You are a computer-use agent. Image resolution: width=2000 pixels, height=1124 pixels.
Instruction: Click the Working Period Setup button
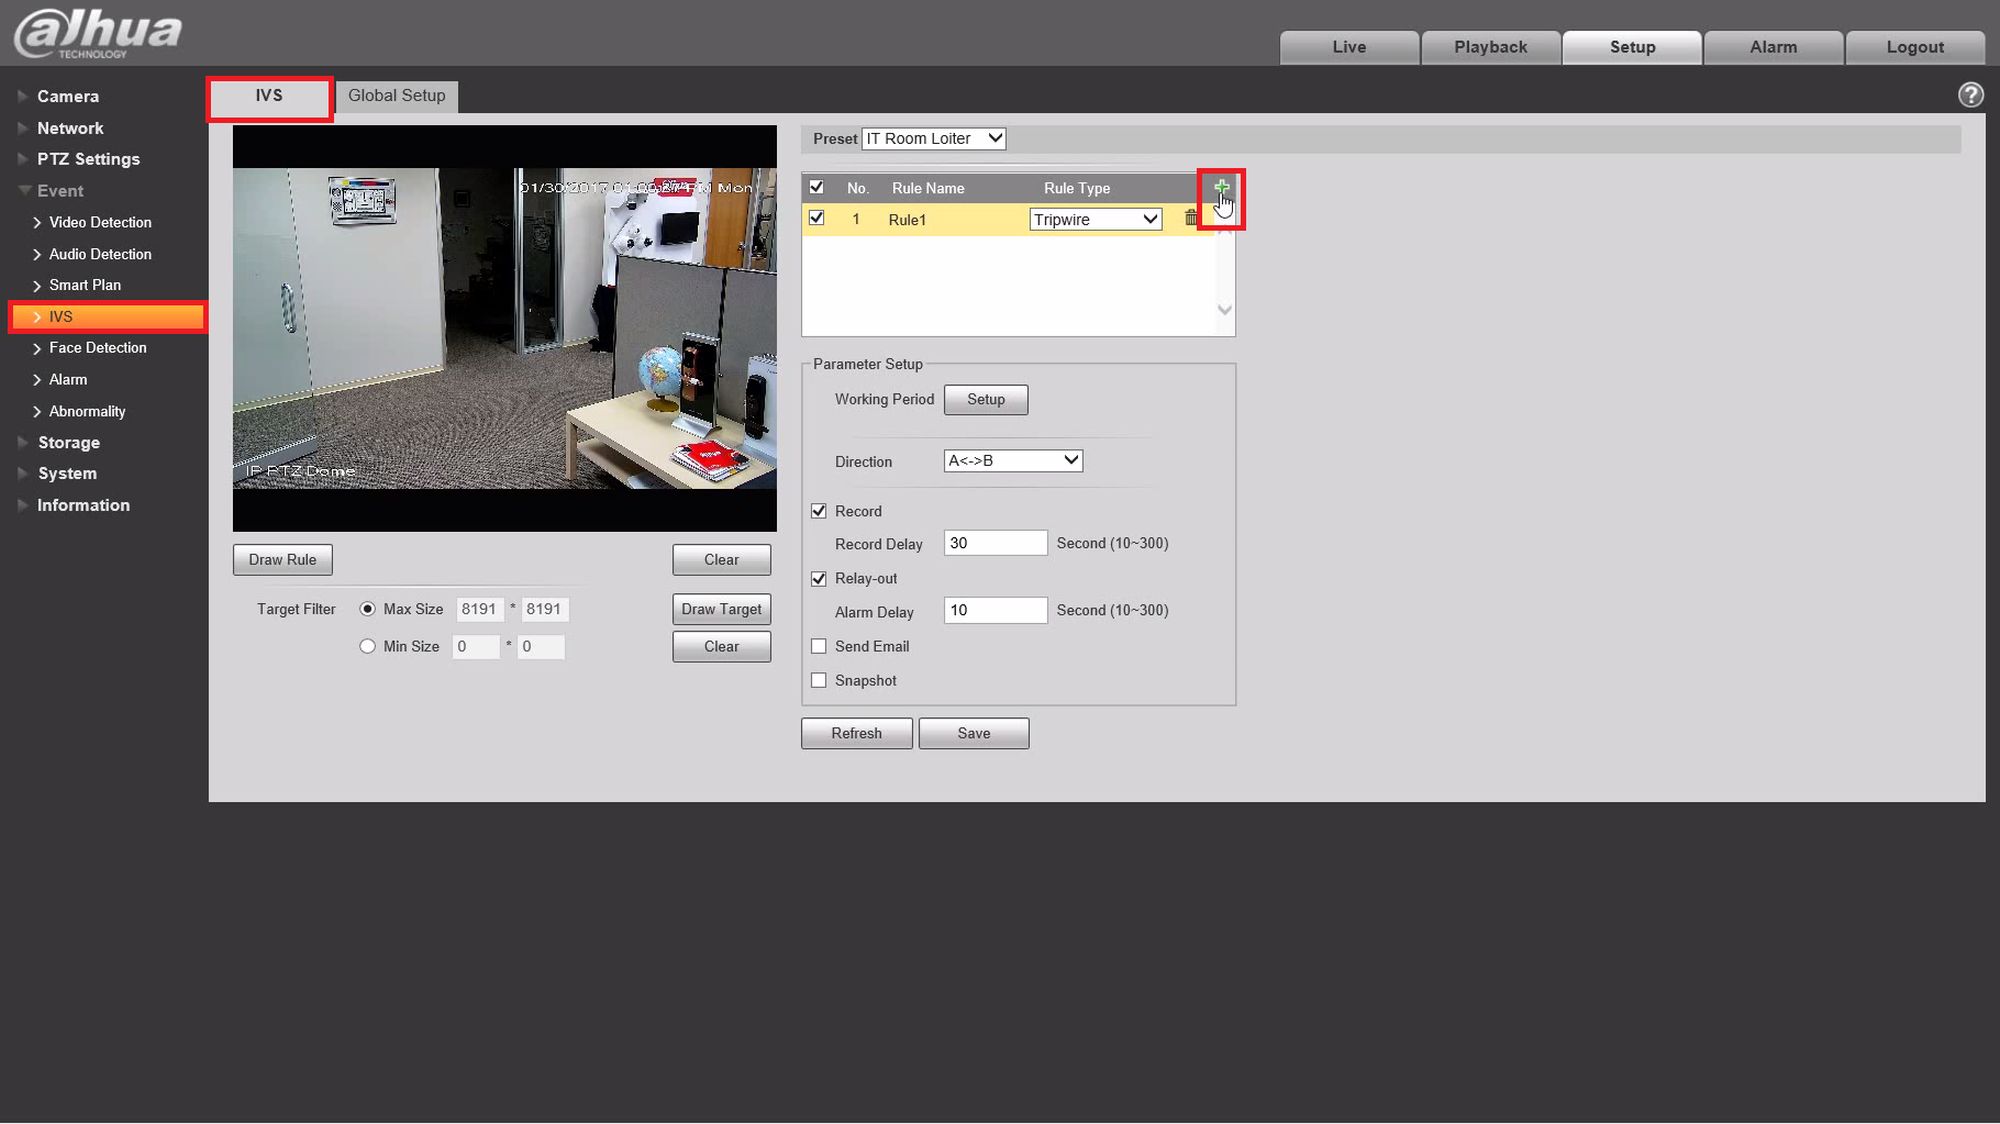985,399
